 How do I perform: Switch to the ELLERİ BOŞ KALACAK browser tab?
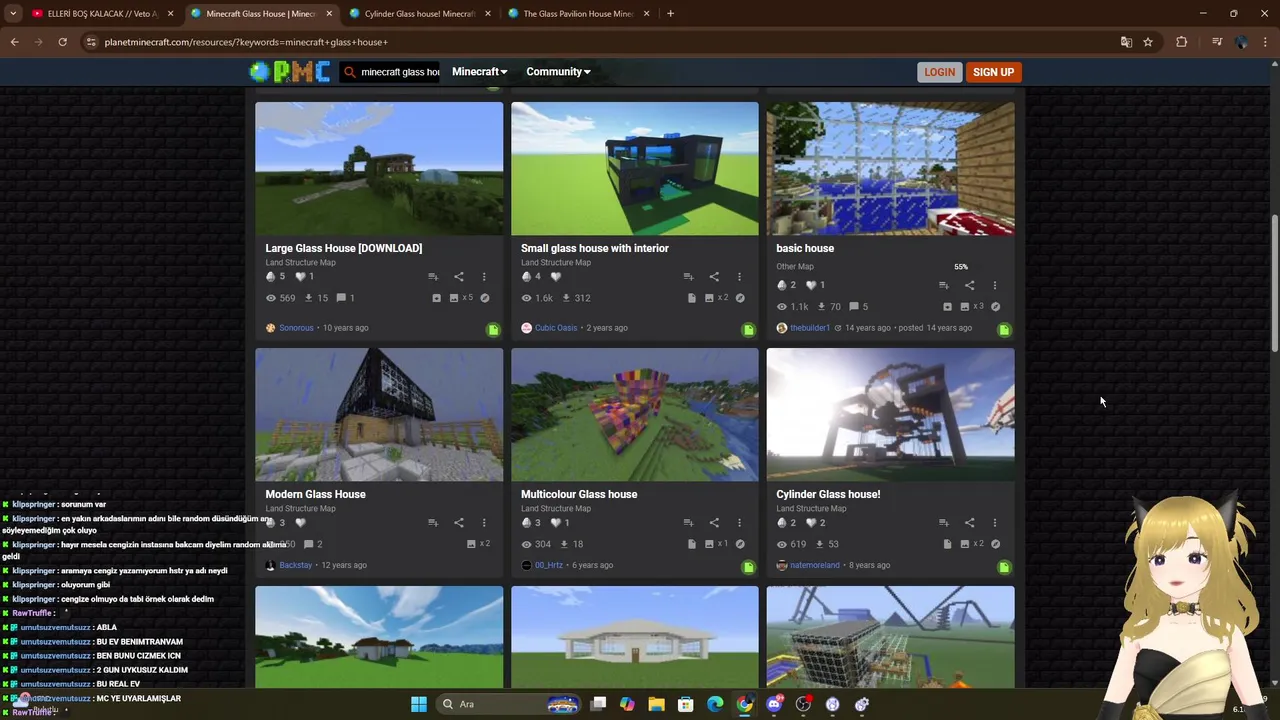pyautogui.click(x=102, y=14)
